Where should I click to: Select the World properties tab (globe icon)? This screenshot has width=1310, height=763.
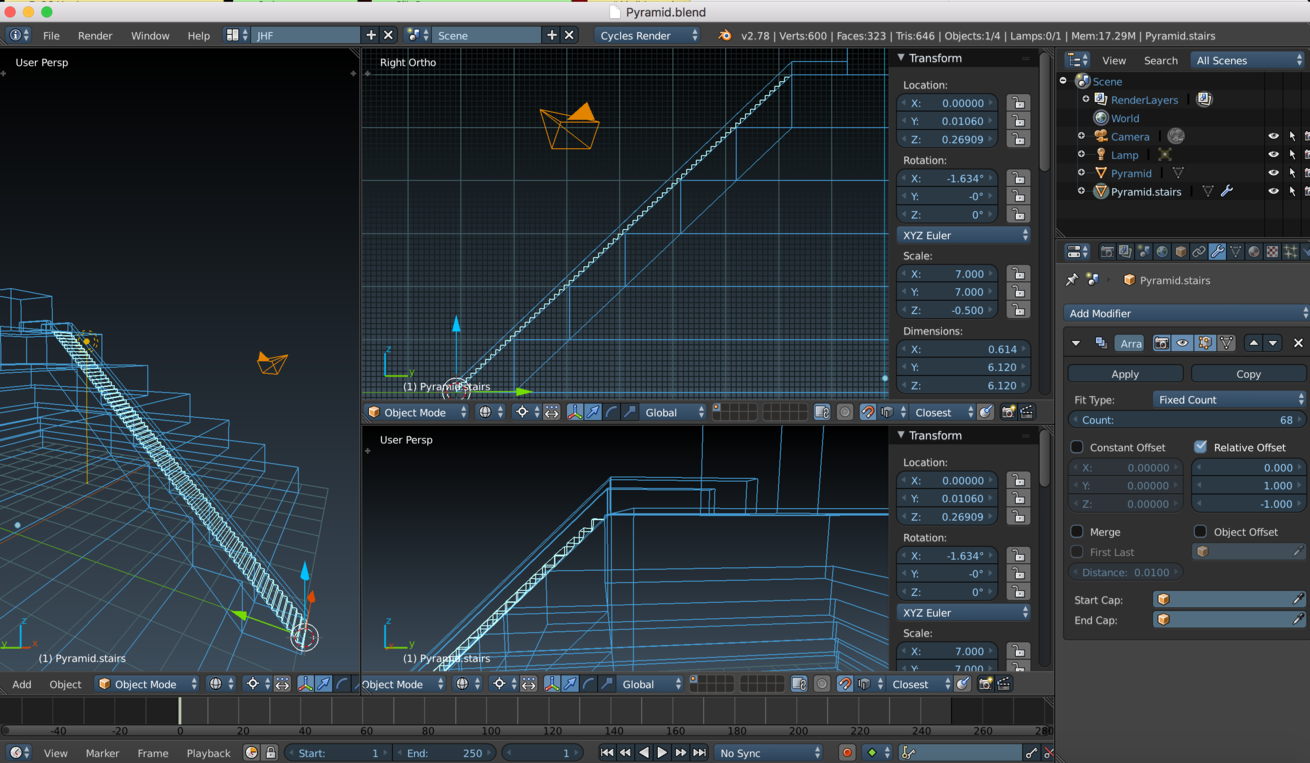click(x=1161, y=251)
